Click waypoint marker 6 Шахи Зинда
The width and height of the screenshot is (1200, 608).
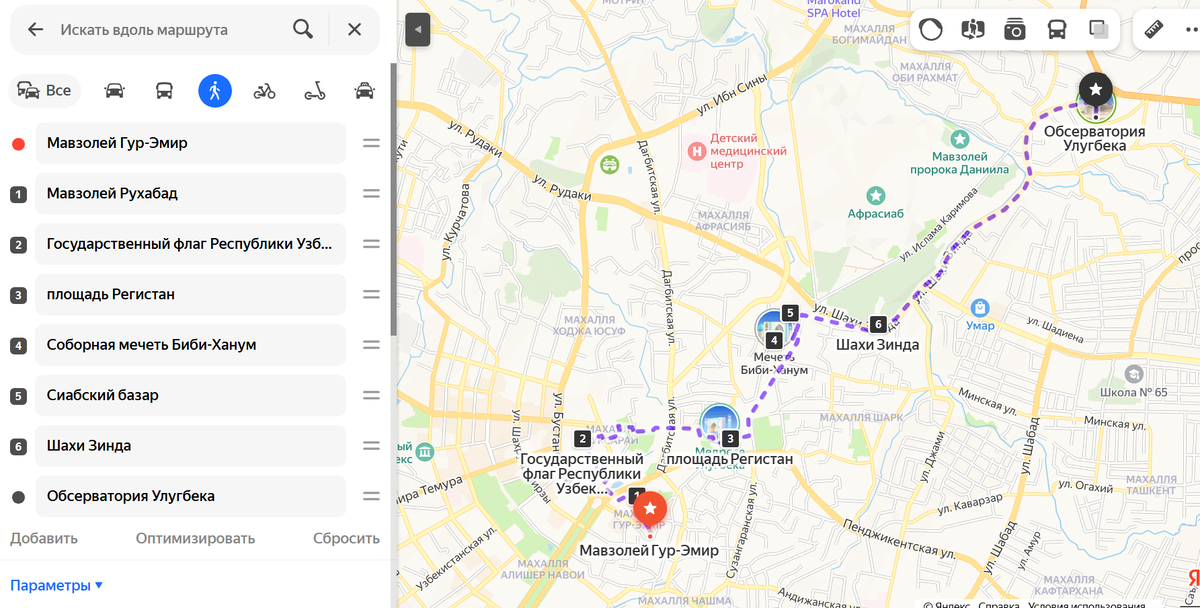(878, 324)
